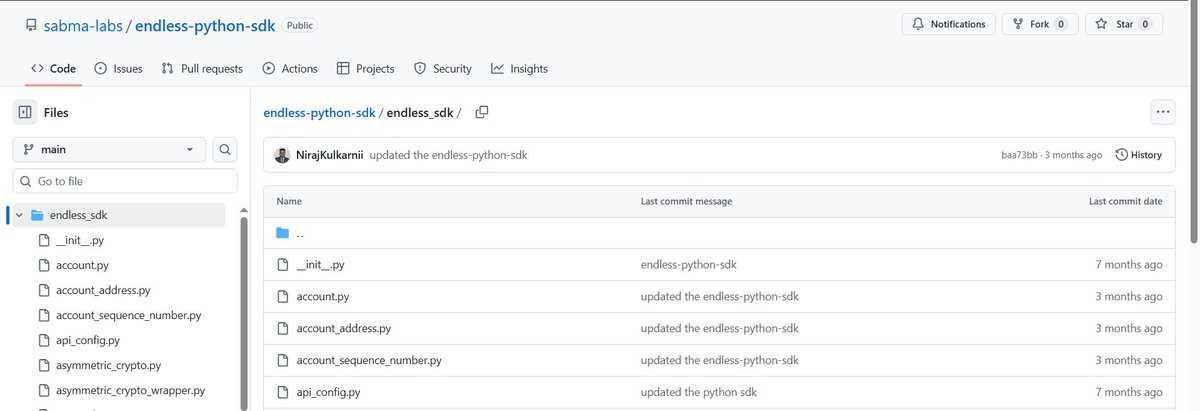Open __init__.py in the file table
The width and height of the screenshot is (1200, 411).
[320, 265]
